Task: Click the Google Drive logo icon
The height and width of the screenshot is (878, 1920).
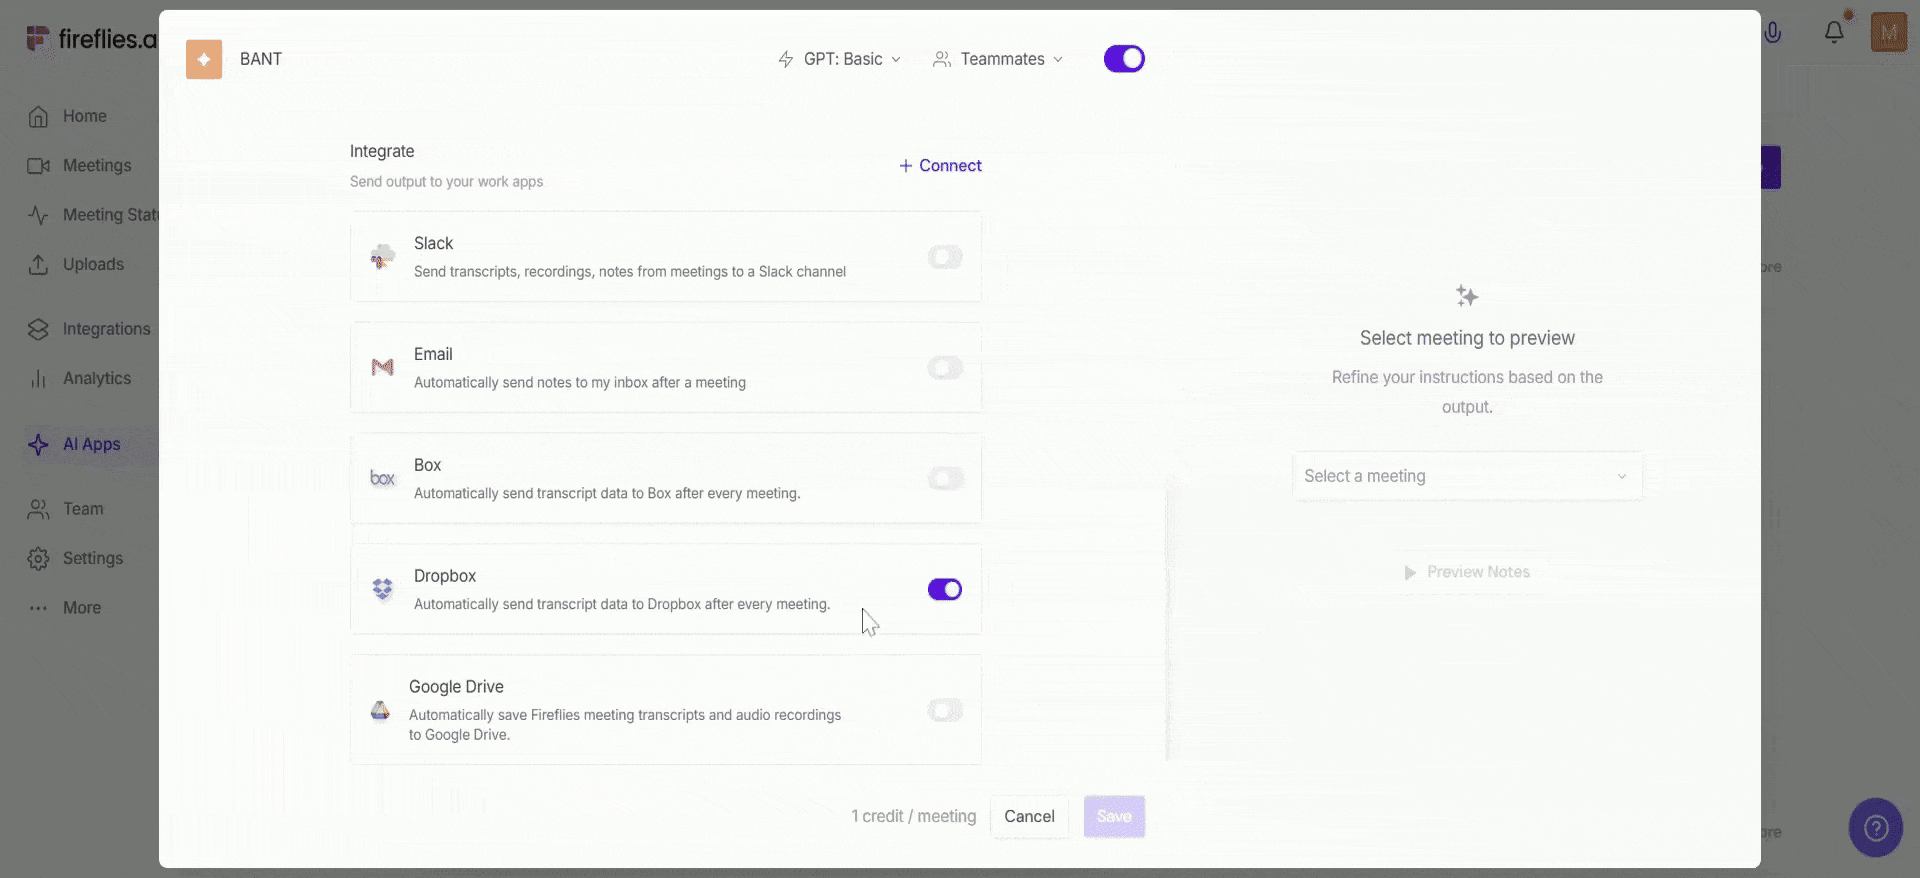Action: coord(380,710)
